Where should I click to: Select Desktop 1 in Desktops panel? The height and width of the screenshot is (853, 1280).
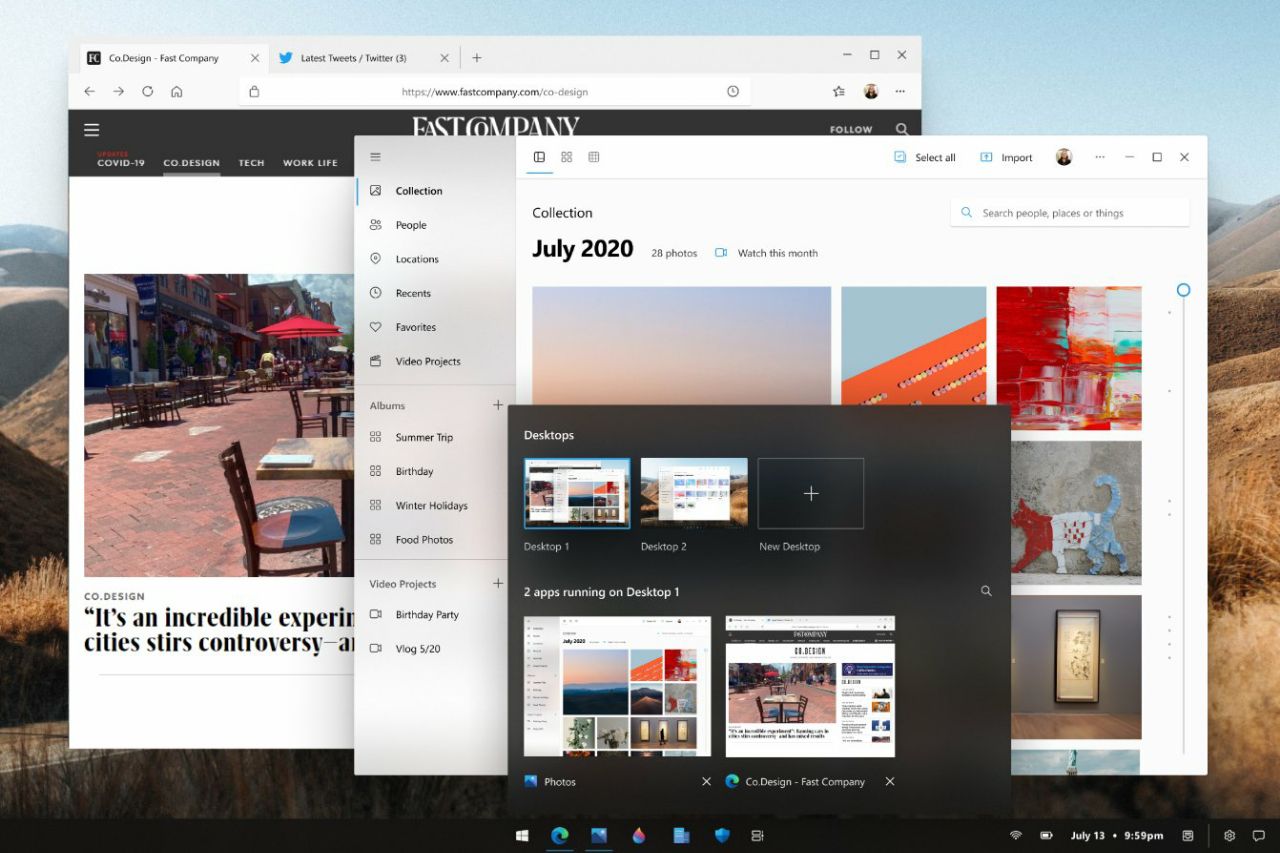tap(577, 493)
